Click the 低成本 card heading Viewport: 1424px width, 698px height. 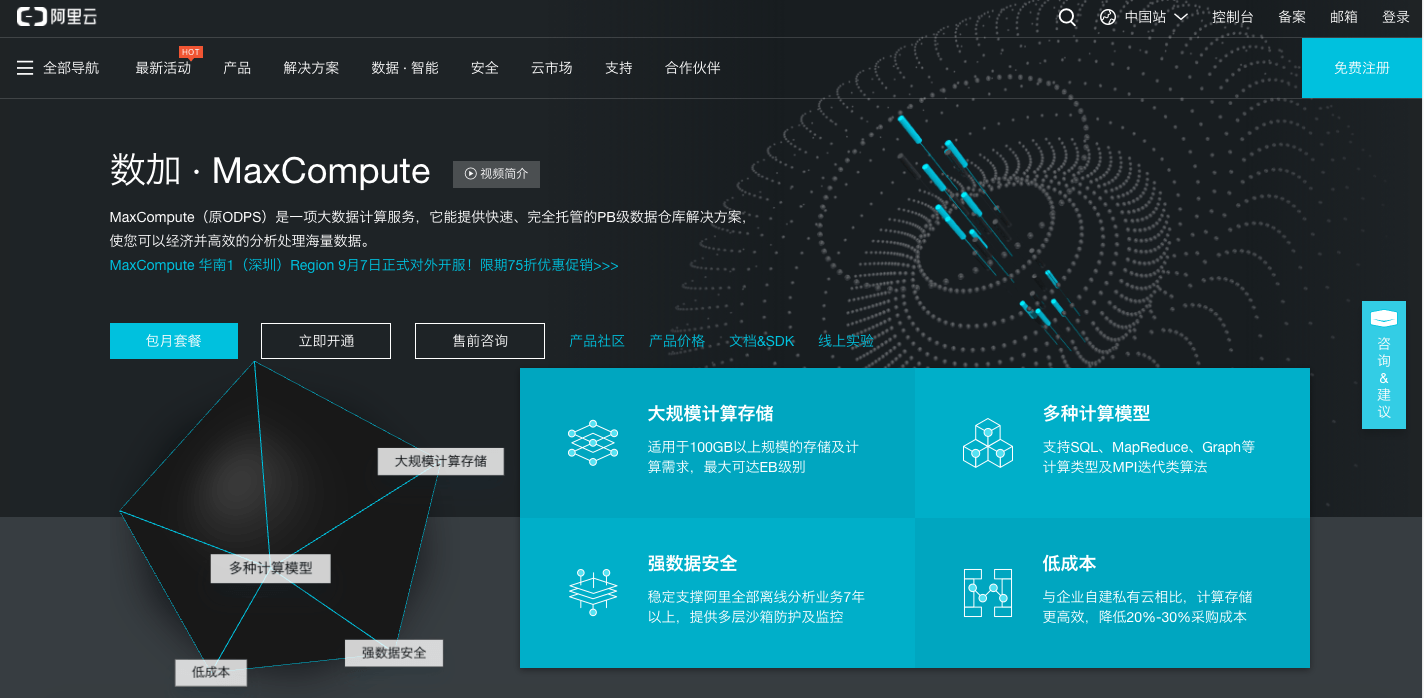[1069, 563]
